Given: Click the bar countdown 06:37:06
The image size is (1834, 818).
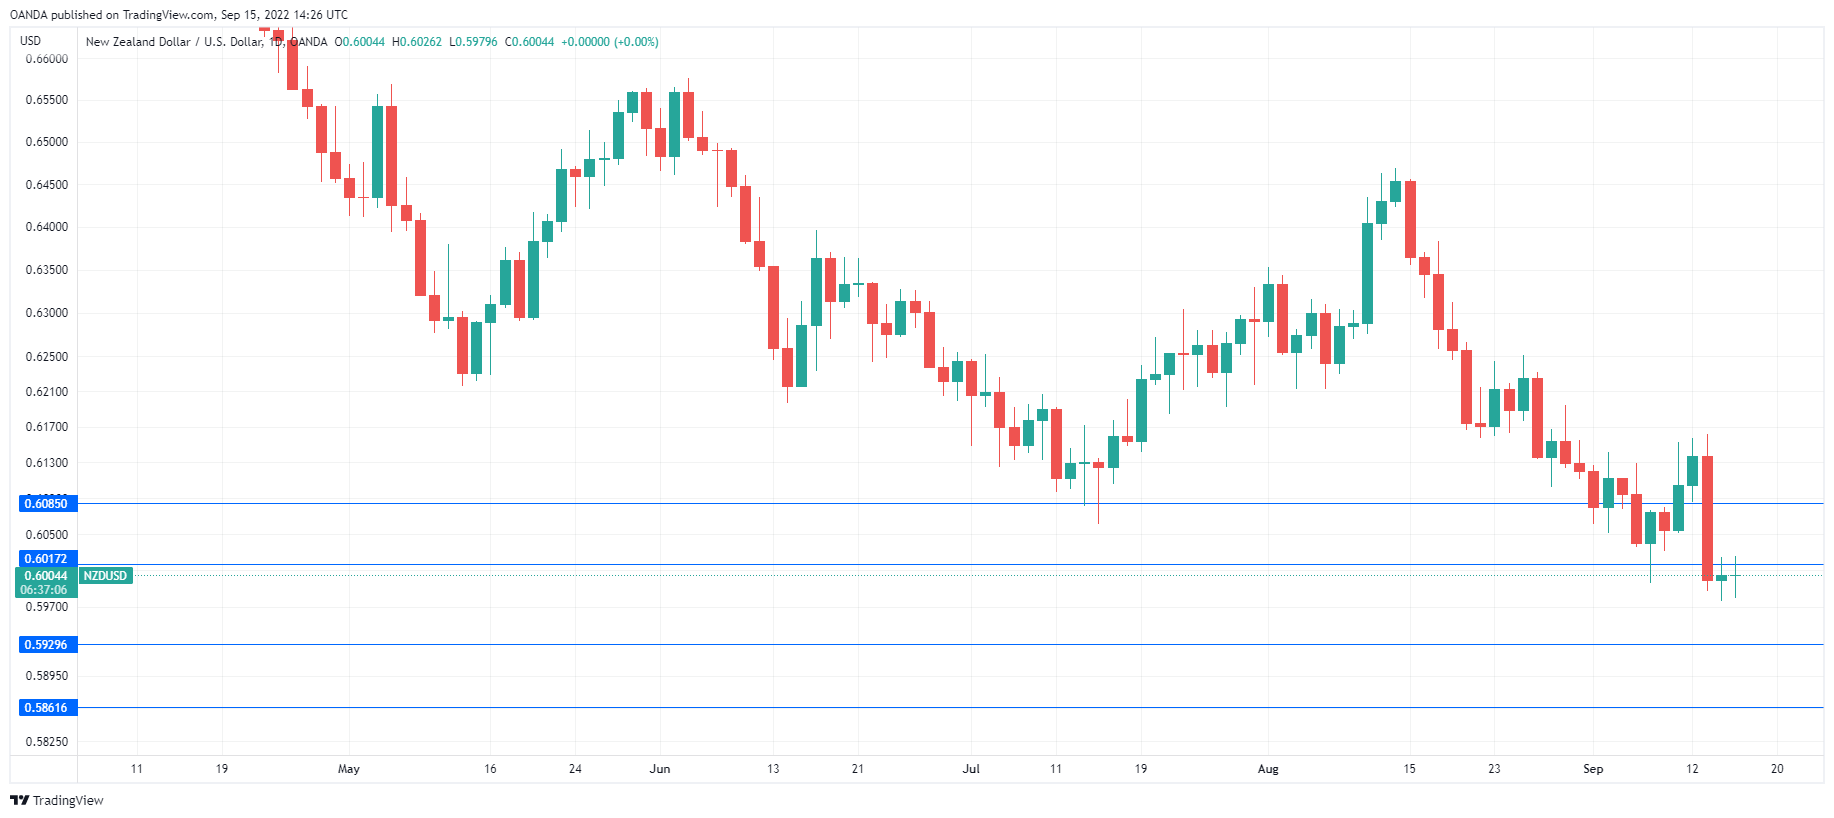Looking at the screenshot, I should [44, 590].
